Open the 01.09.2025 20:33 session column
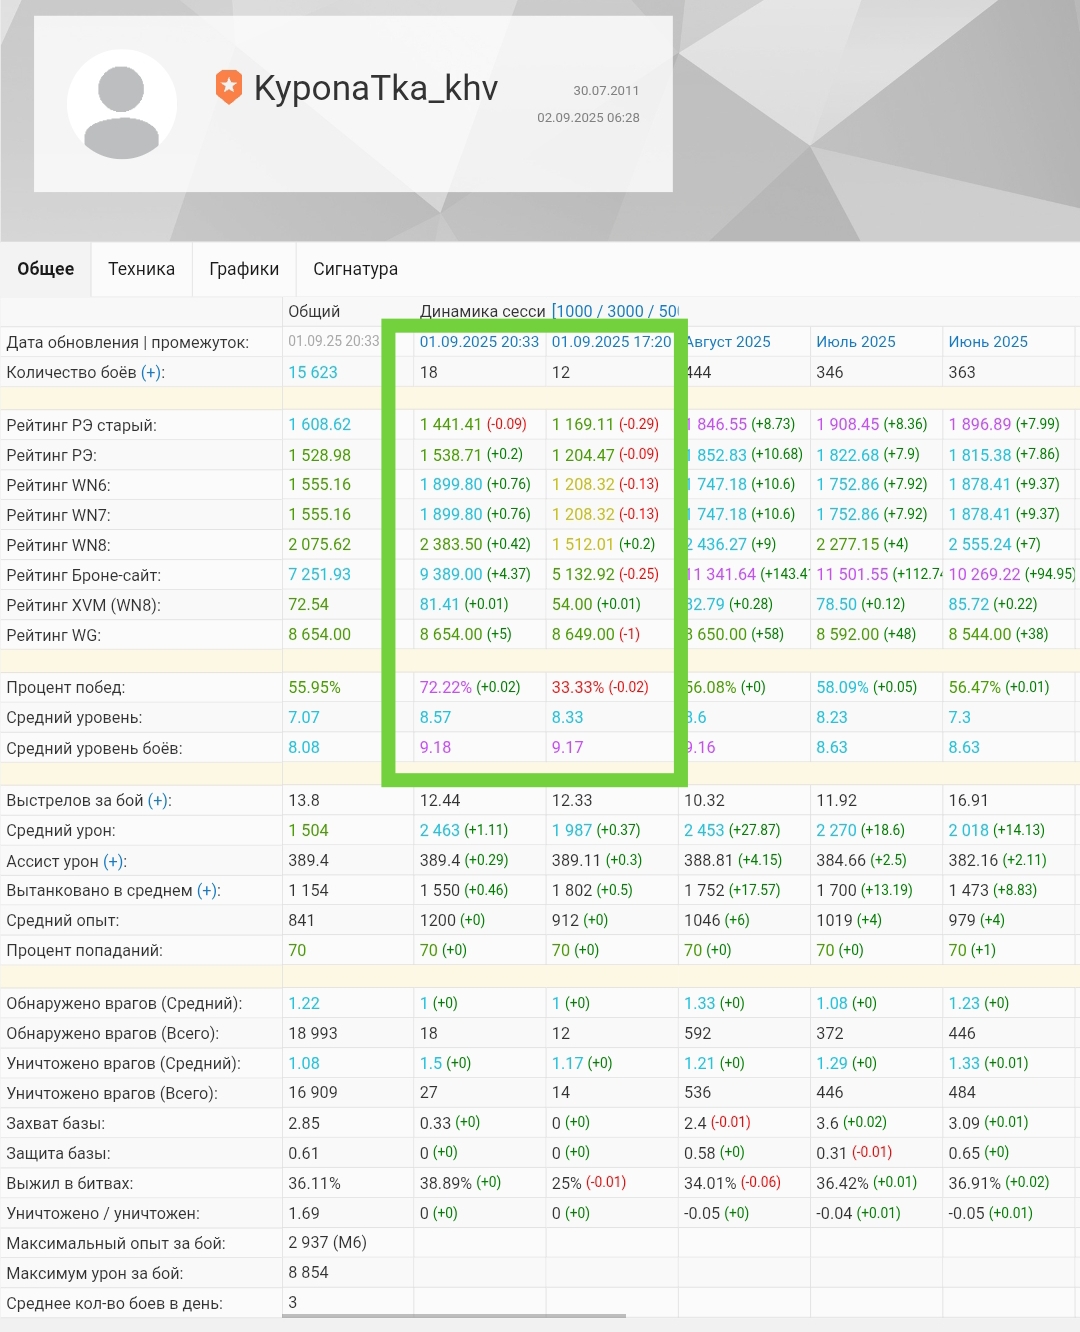 point(479,342)
